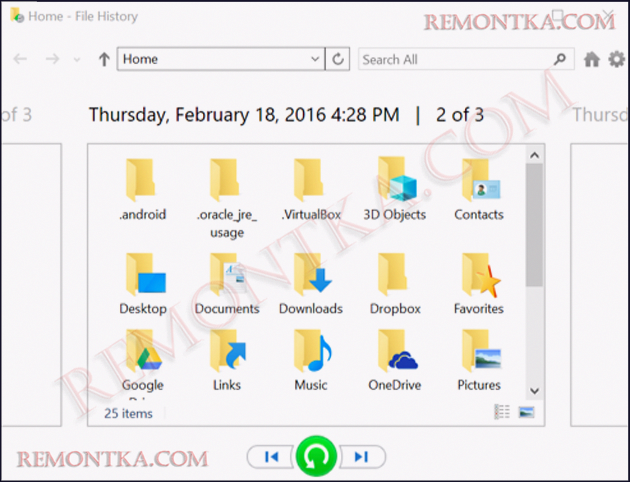The height and width of the screenshot is (482, 630).
Task: Click the search magnifier icon
Action: click(x=560, y=59)
